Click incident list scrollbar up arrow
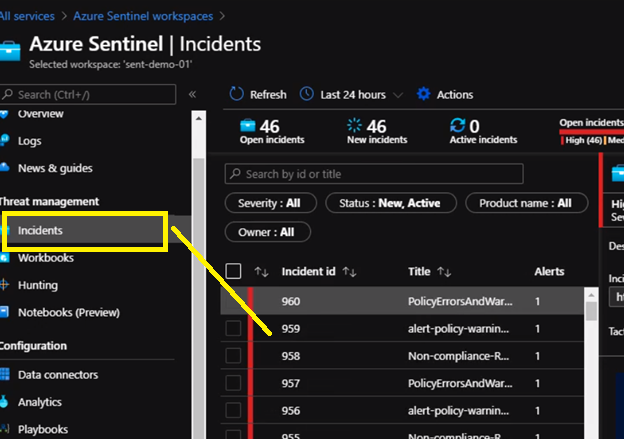624x442 pixels. (591, 295)
